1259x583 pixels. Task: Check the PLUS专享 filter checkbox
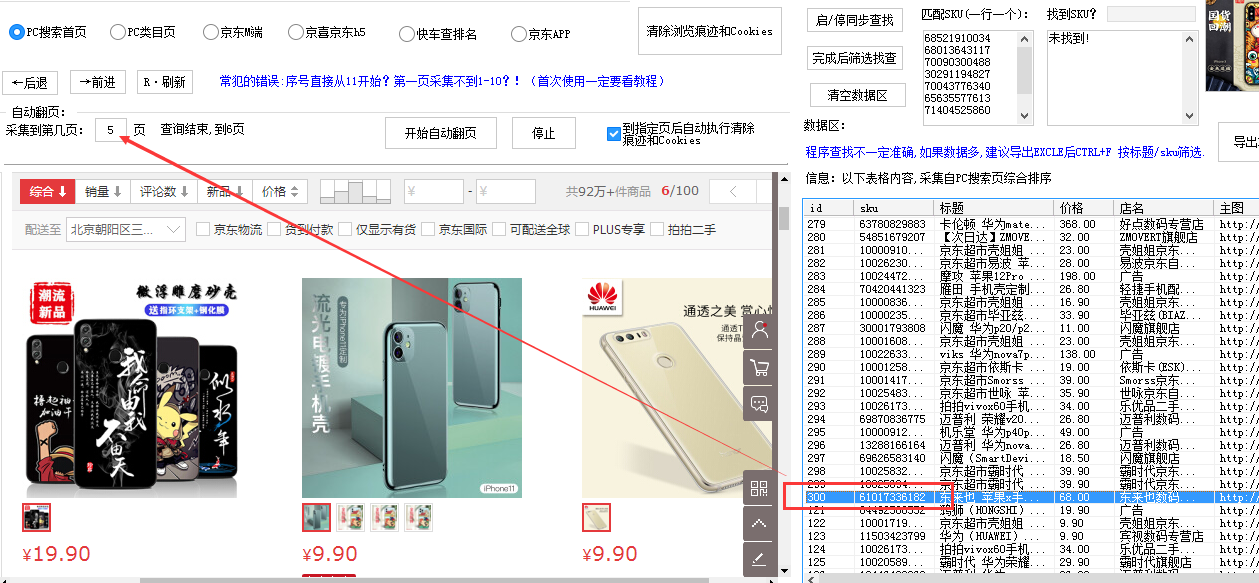coord(582,229)
